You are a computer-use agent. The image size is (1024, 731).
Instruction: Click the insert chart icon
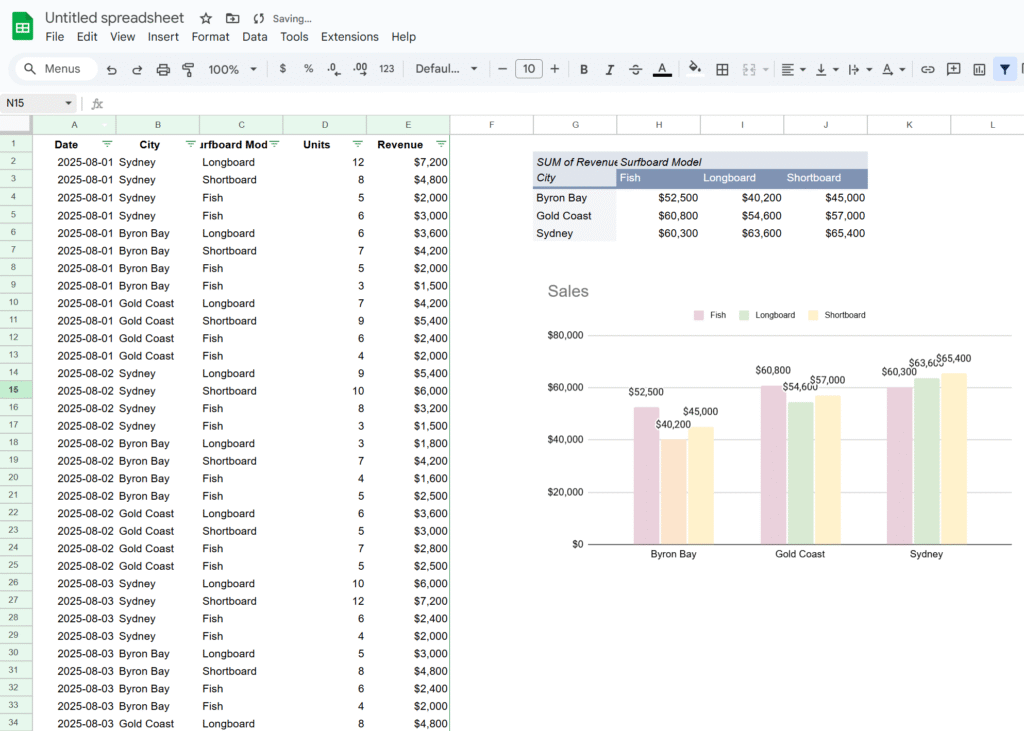979,69
